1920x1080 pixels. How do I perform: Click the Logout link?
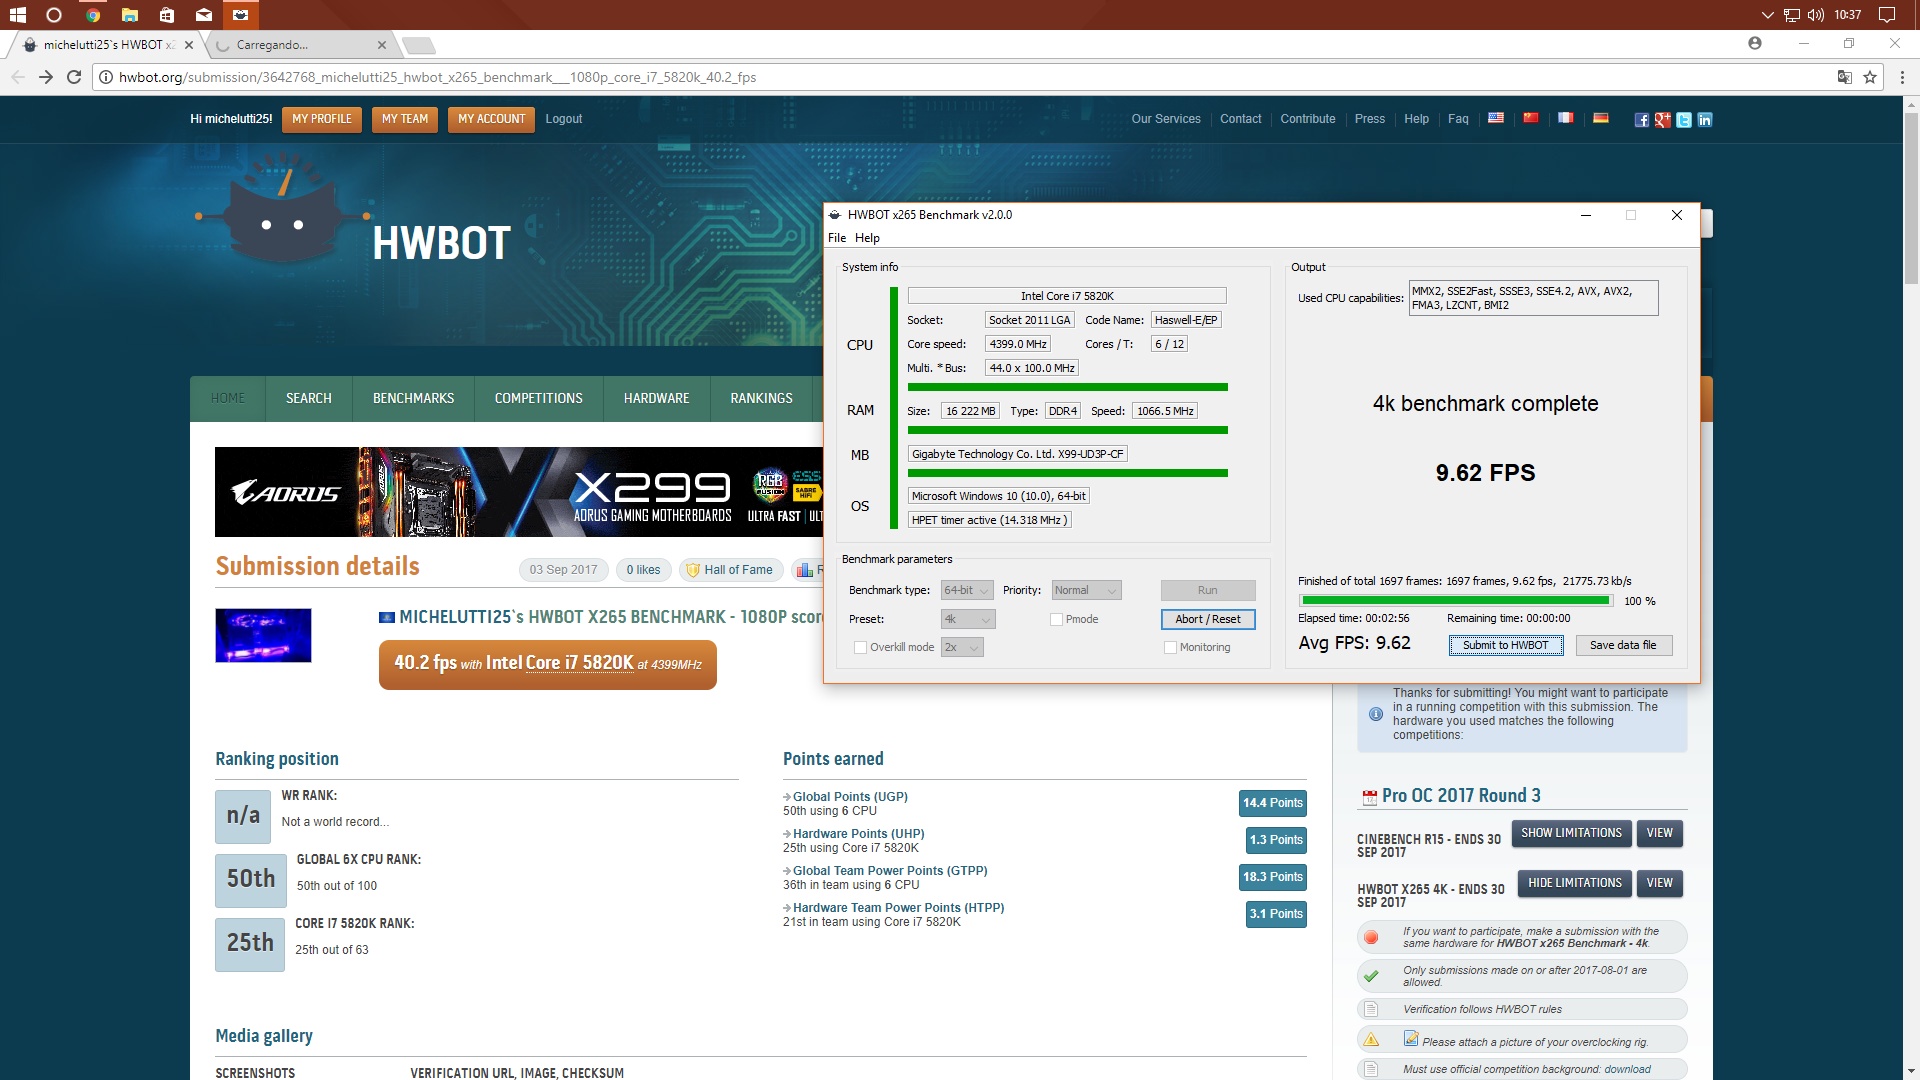[563, 119]
